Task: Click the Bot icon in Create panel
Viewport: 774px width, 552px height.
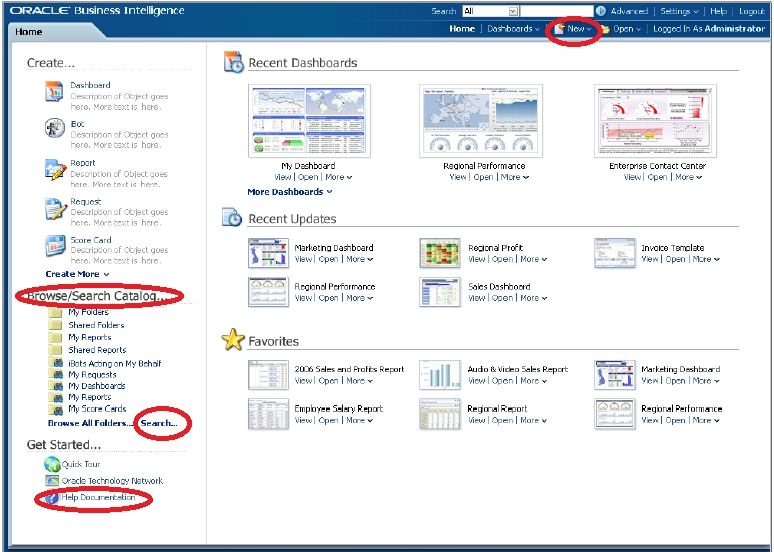Action: (x=55, y=130)
